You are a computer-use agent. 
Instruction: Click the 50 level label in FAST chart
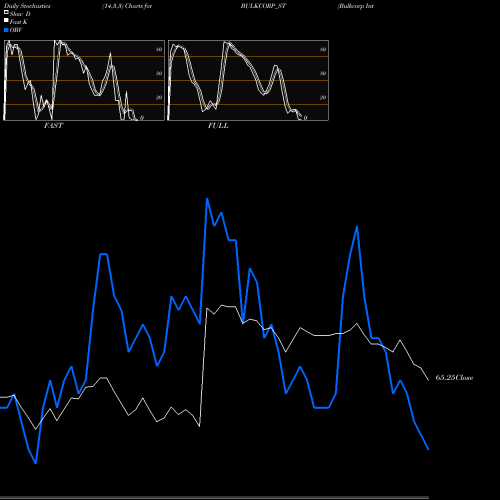click(x=159, y=73)
